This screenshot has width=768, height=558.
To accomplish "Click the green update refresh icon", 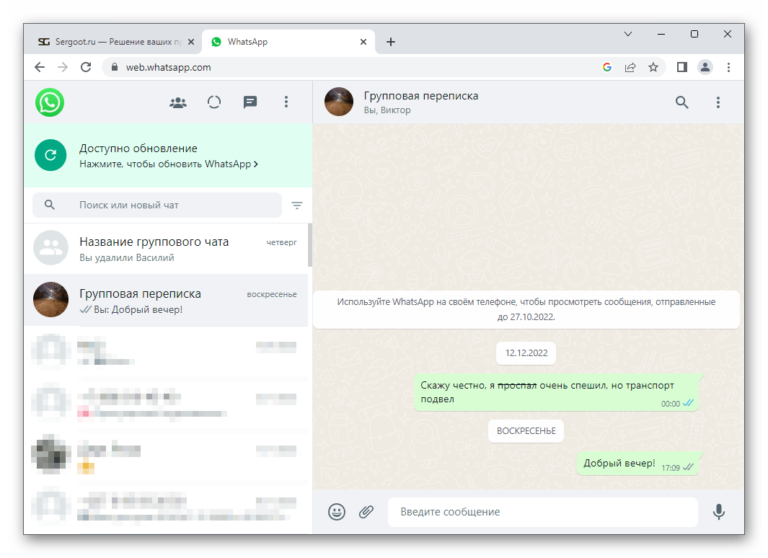I will [x=50, y=155].
